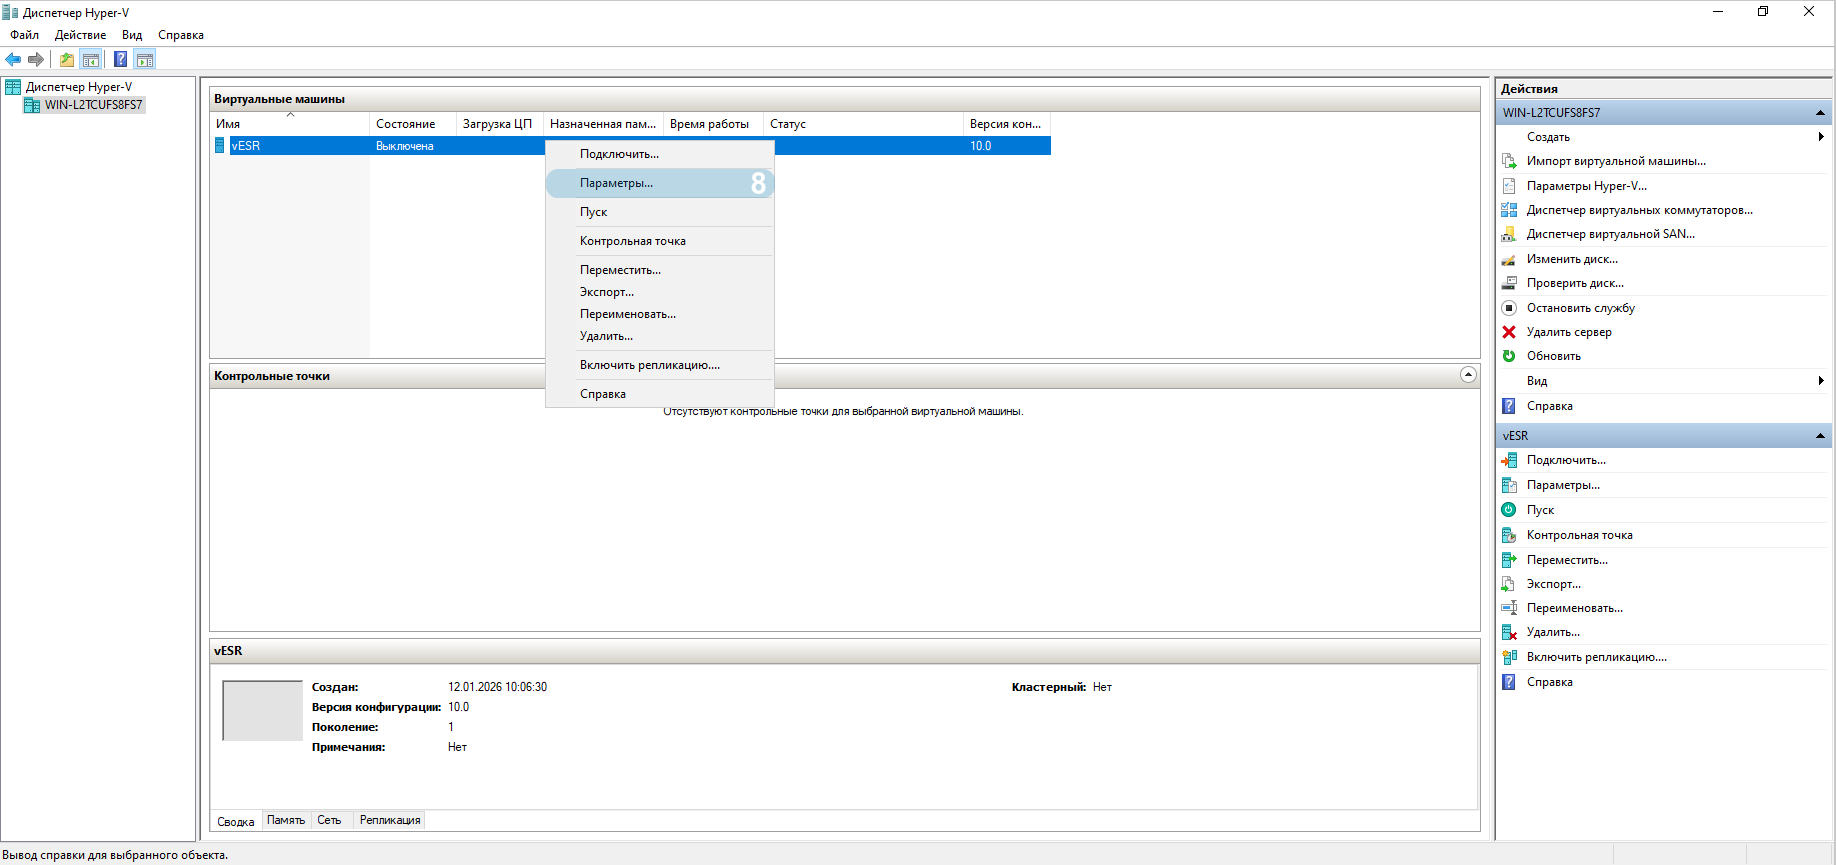
Task: Select Диспетчер Hyper-V root tree node
Action: click(79, 87)
